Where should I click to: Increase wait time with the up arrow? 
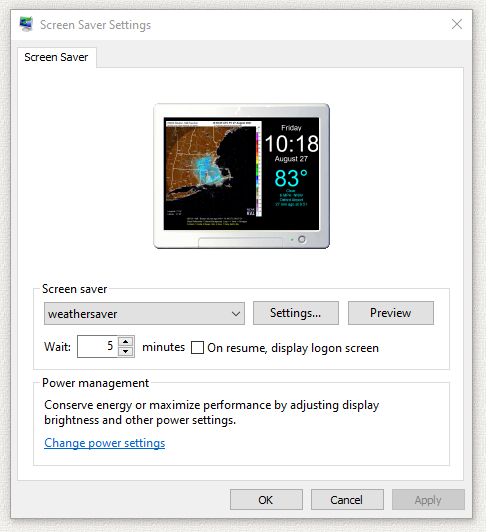pyautogui.click(x=126, y=341)
